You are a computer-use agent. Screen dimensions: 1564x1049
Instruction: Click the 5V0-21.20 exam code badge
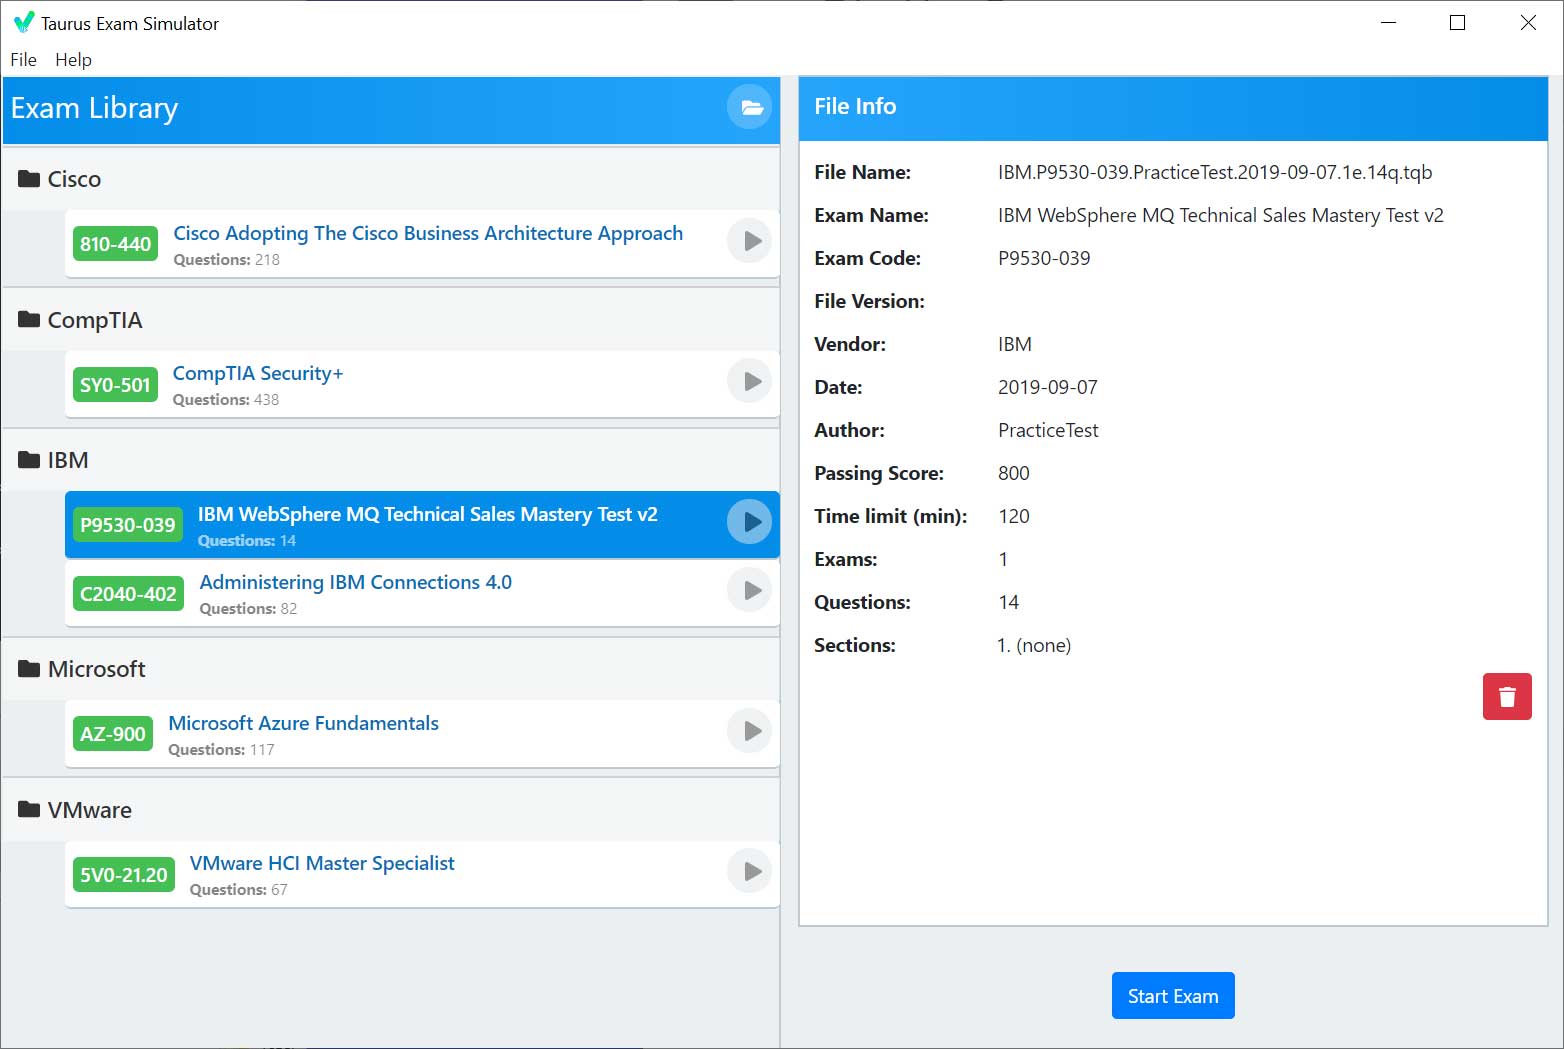(x=124, y=875)
